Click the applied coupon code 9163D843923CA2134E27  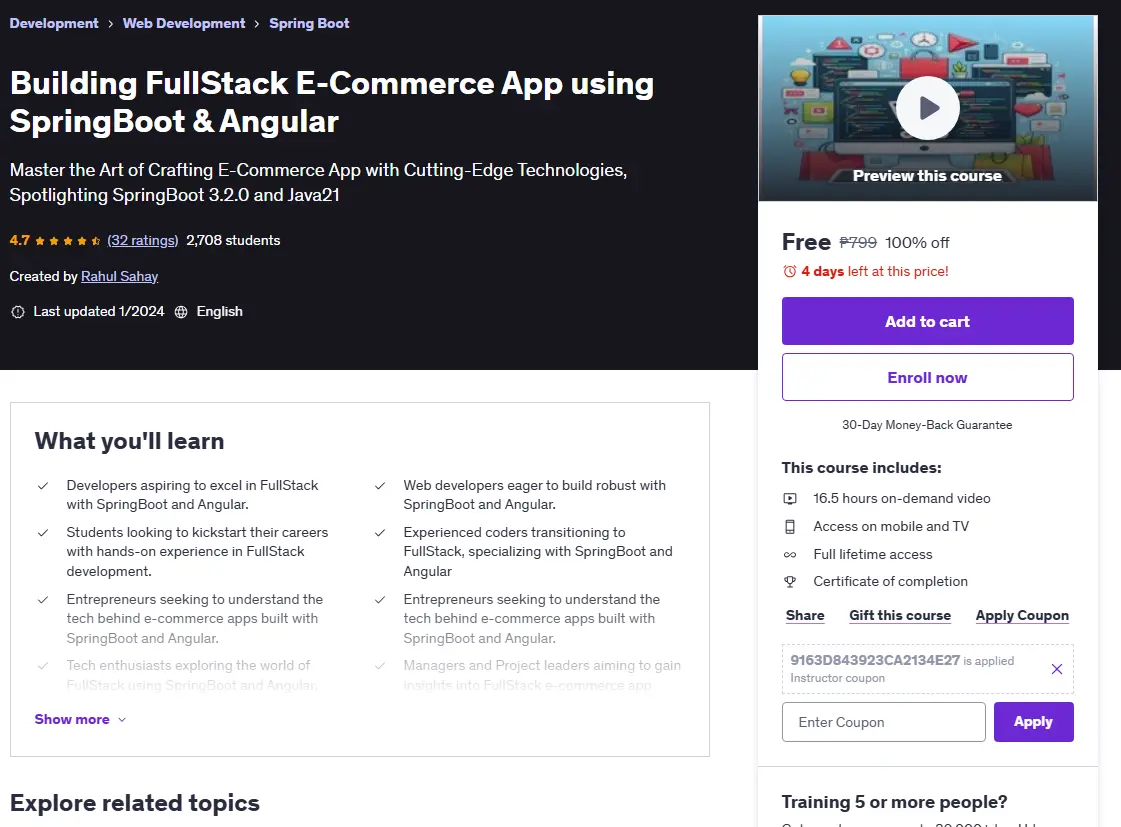click(875, 660)
